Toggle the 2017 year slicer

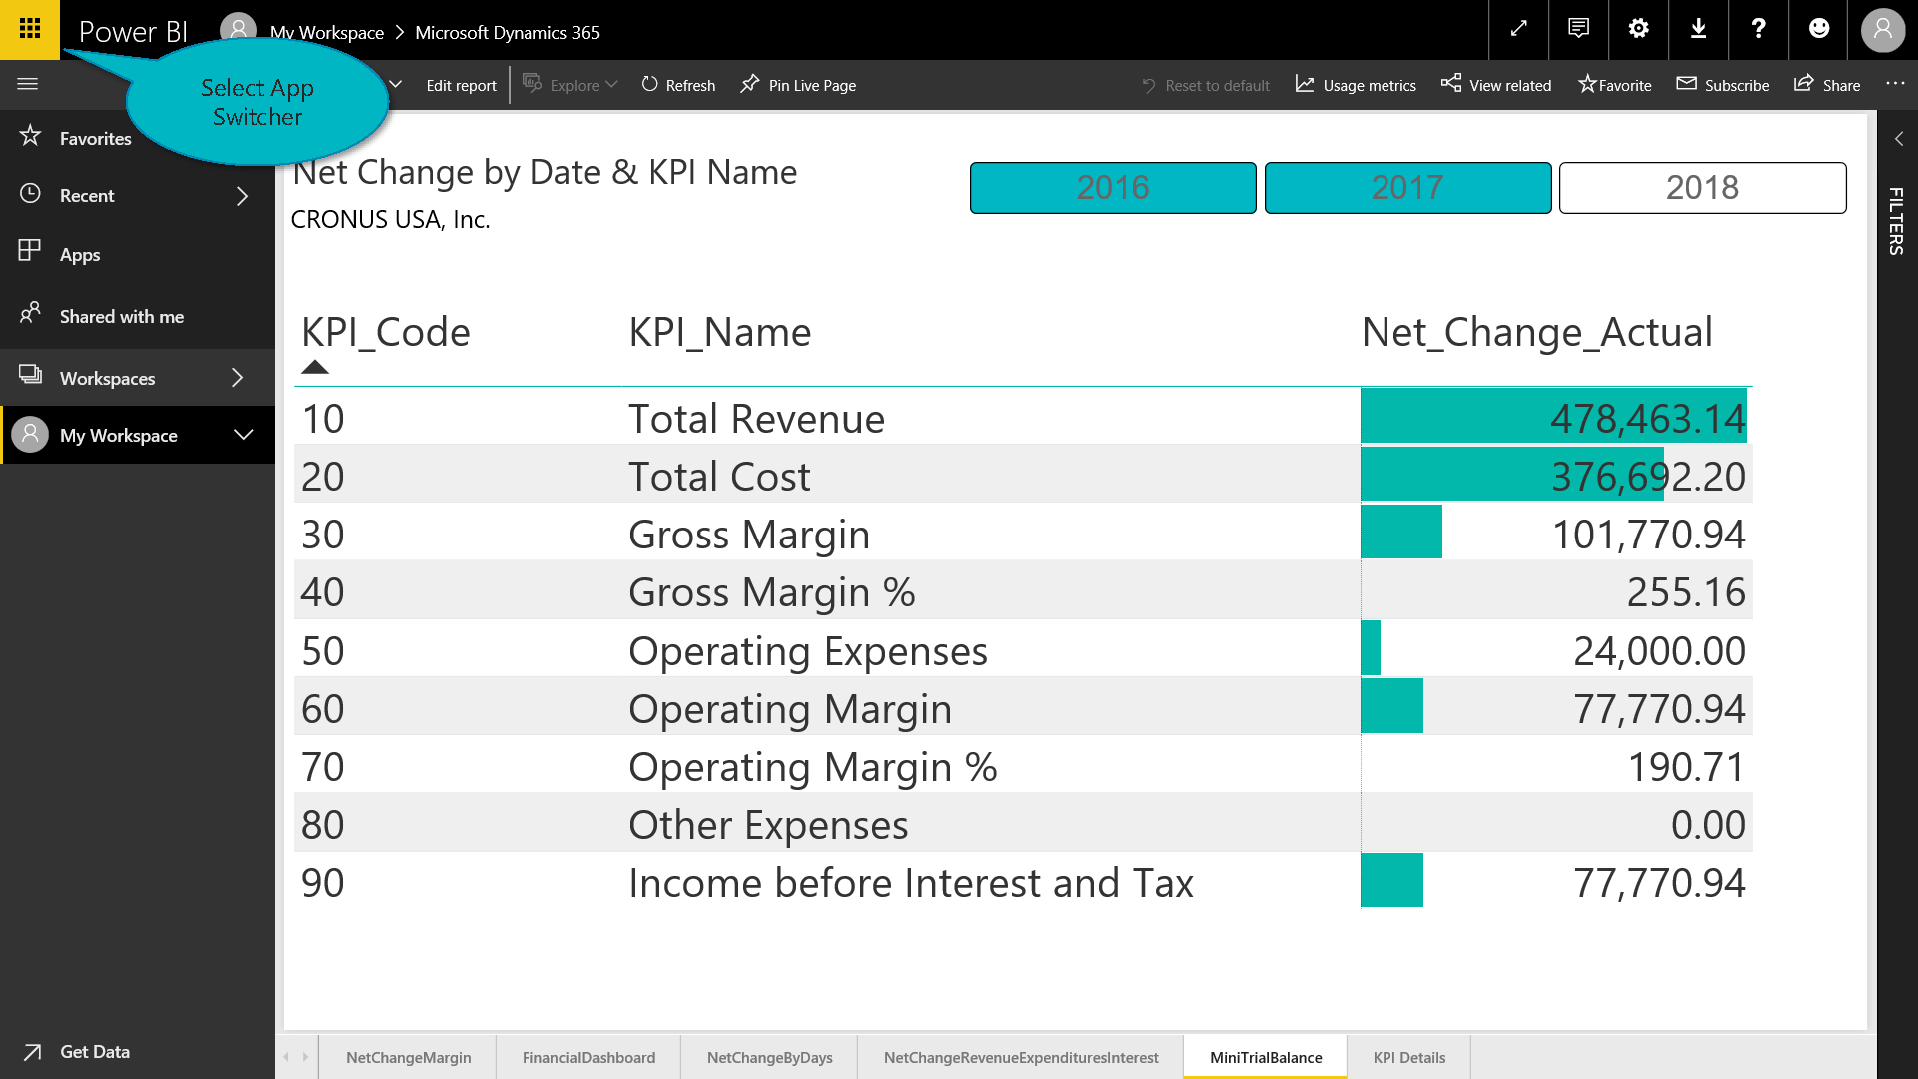[x=1407, y=187]
